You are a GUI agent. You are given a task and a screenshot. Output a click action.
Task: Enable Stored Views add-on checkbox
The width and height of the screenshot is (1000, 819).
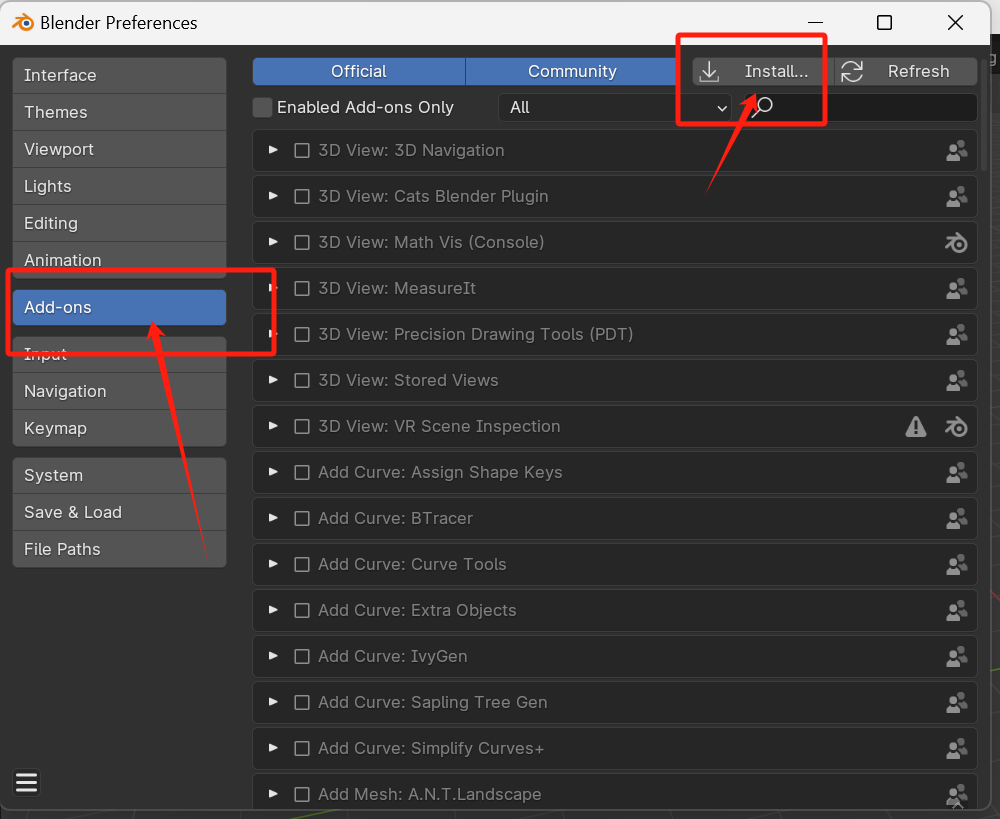[x=302, y=380]
